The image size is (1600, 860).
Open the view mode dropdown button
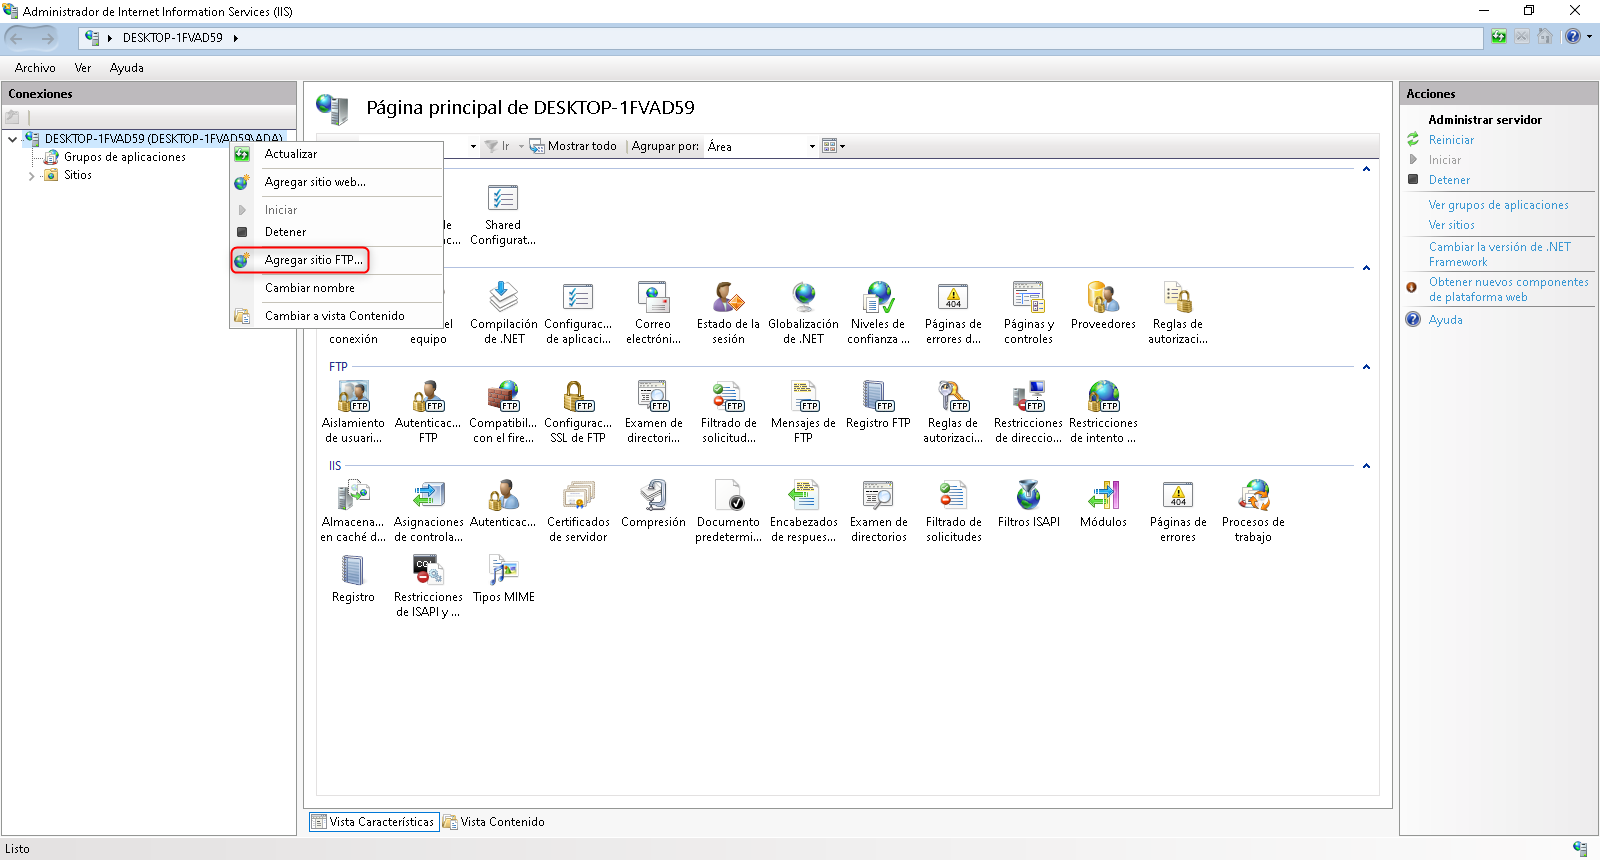coord(833,146)
